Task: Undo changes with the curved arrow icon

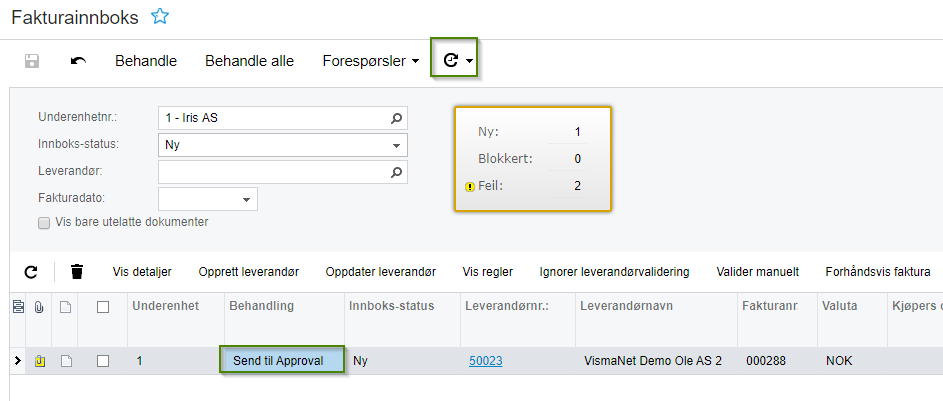Action: (78, 61)
